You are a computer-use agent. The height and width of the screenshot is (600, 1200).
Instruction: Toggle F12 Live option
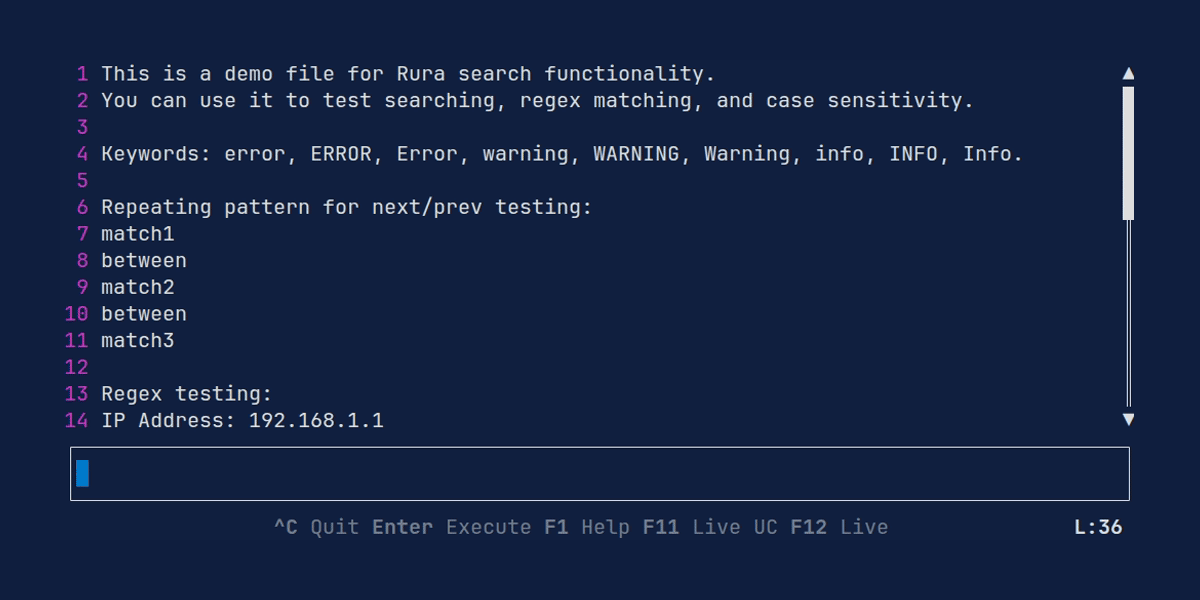[x=839, y=527]
